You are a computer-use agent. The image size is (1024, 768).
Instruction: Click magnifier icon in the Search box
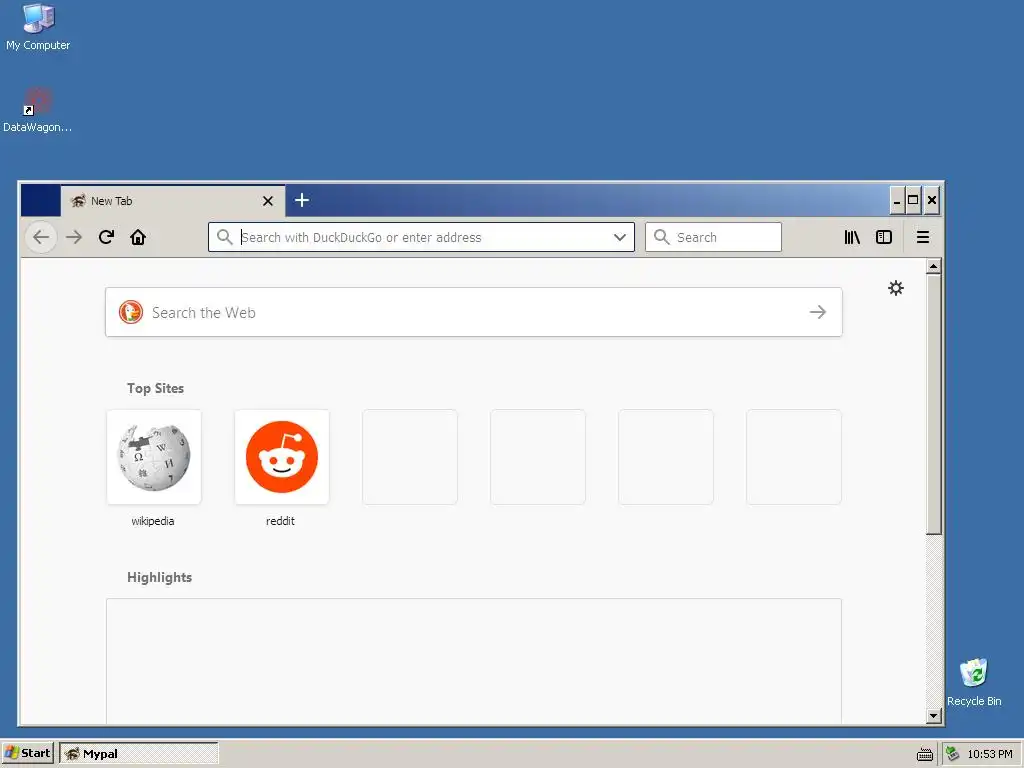(x=662, y=237)
